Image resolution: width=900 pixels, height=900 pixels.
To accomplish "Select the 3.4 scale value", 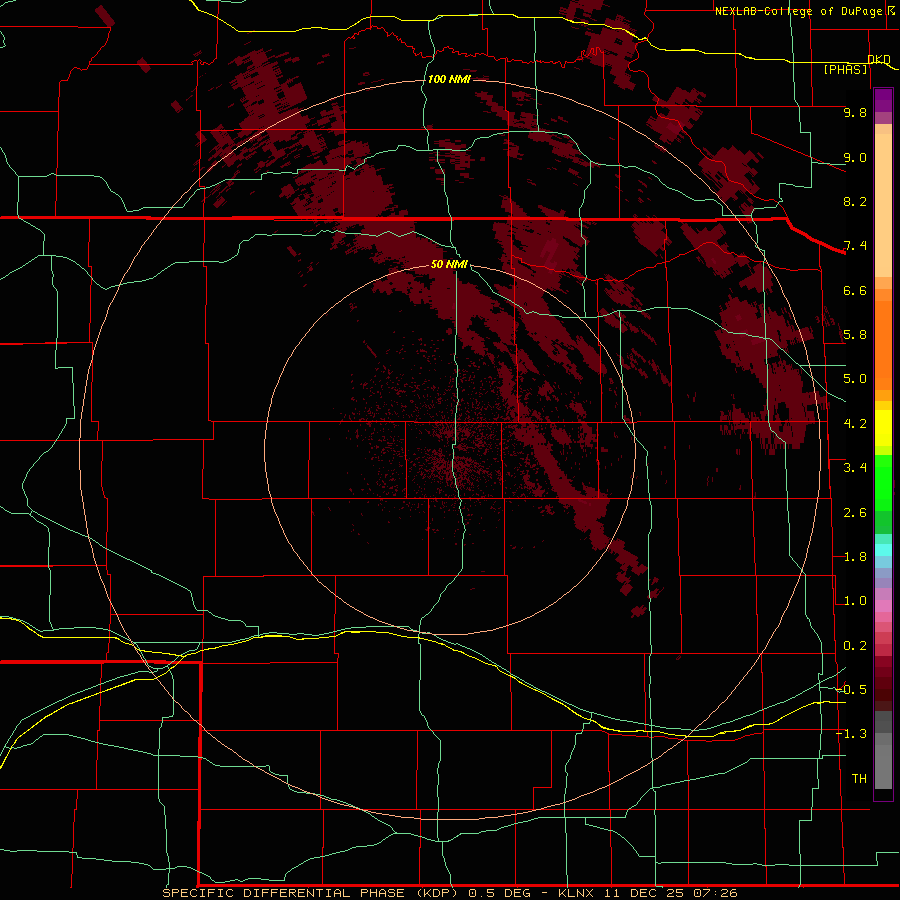I will pos(855,468).
